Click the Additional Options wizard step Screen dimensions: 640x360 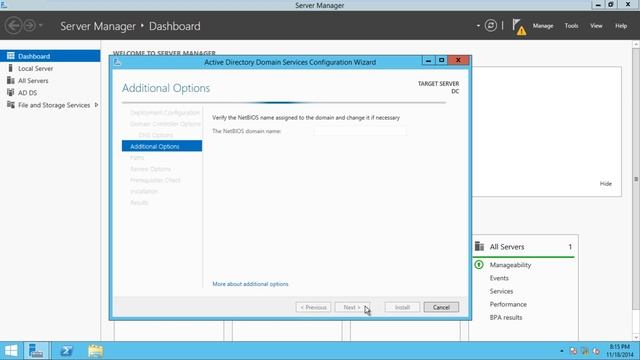(x=162, y=146)
